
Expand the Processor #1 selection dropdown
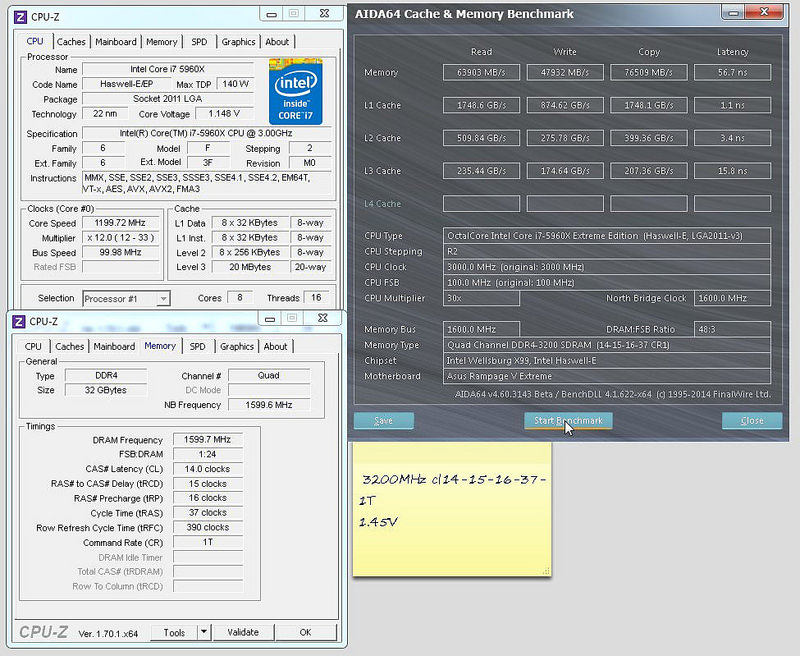163,298
